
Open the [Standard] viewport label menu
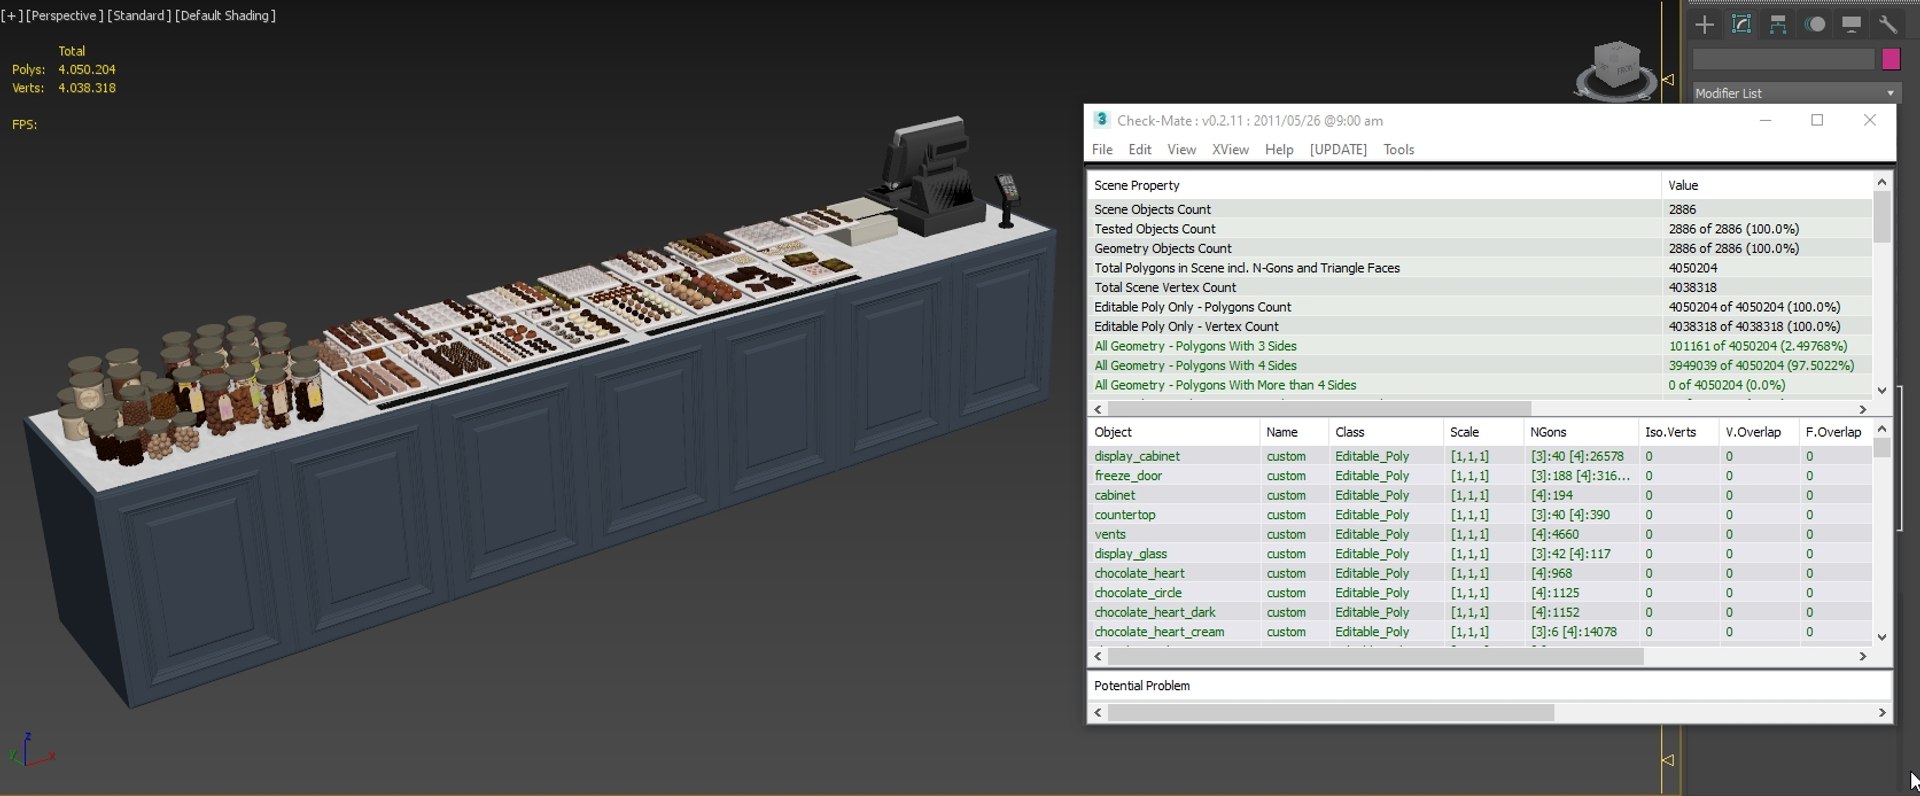pyautogui.click(x=139, y=15)
